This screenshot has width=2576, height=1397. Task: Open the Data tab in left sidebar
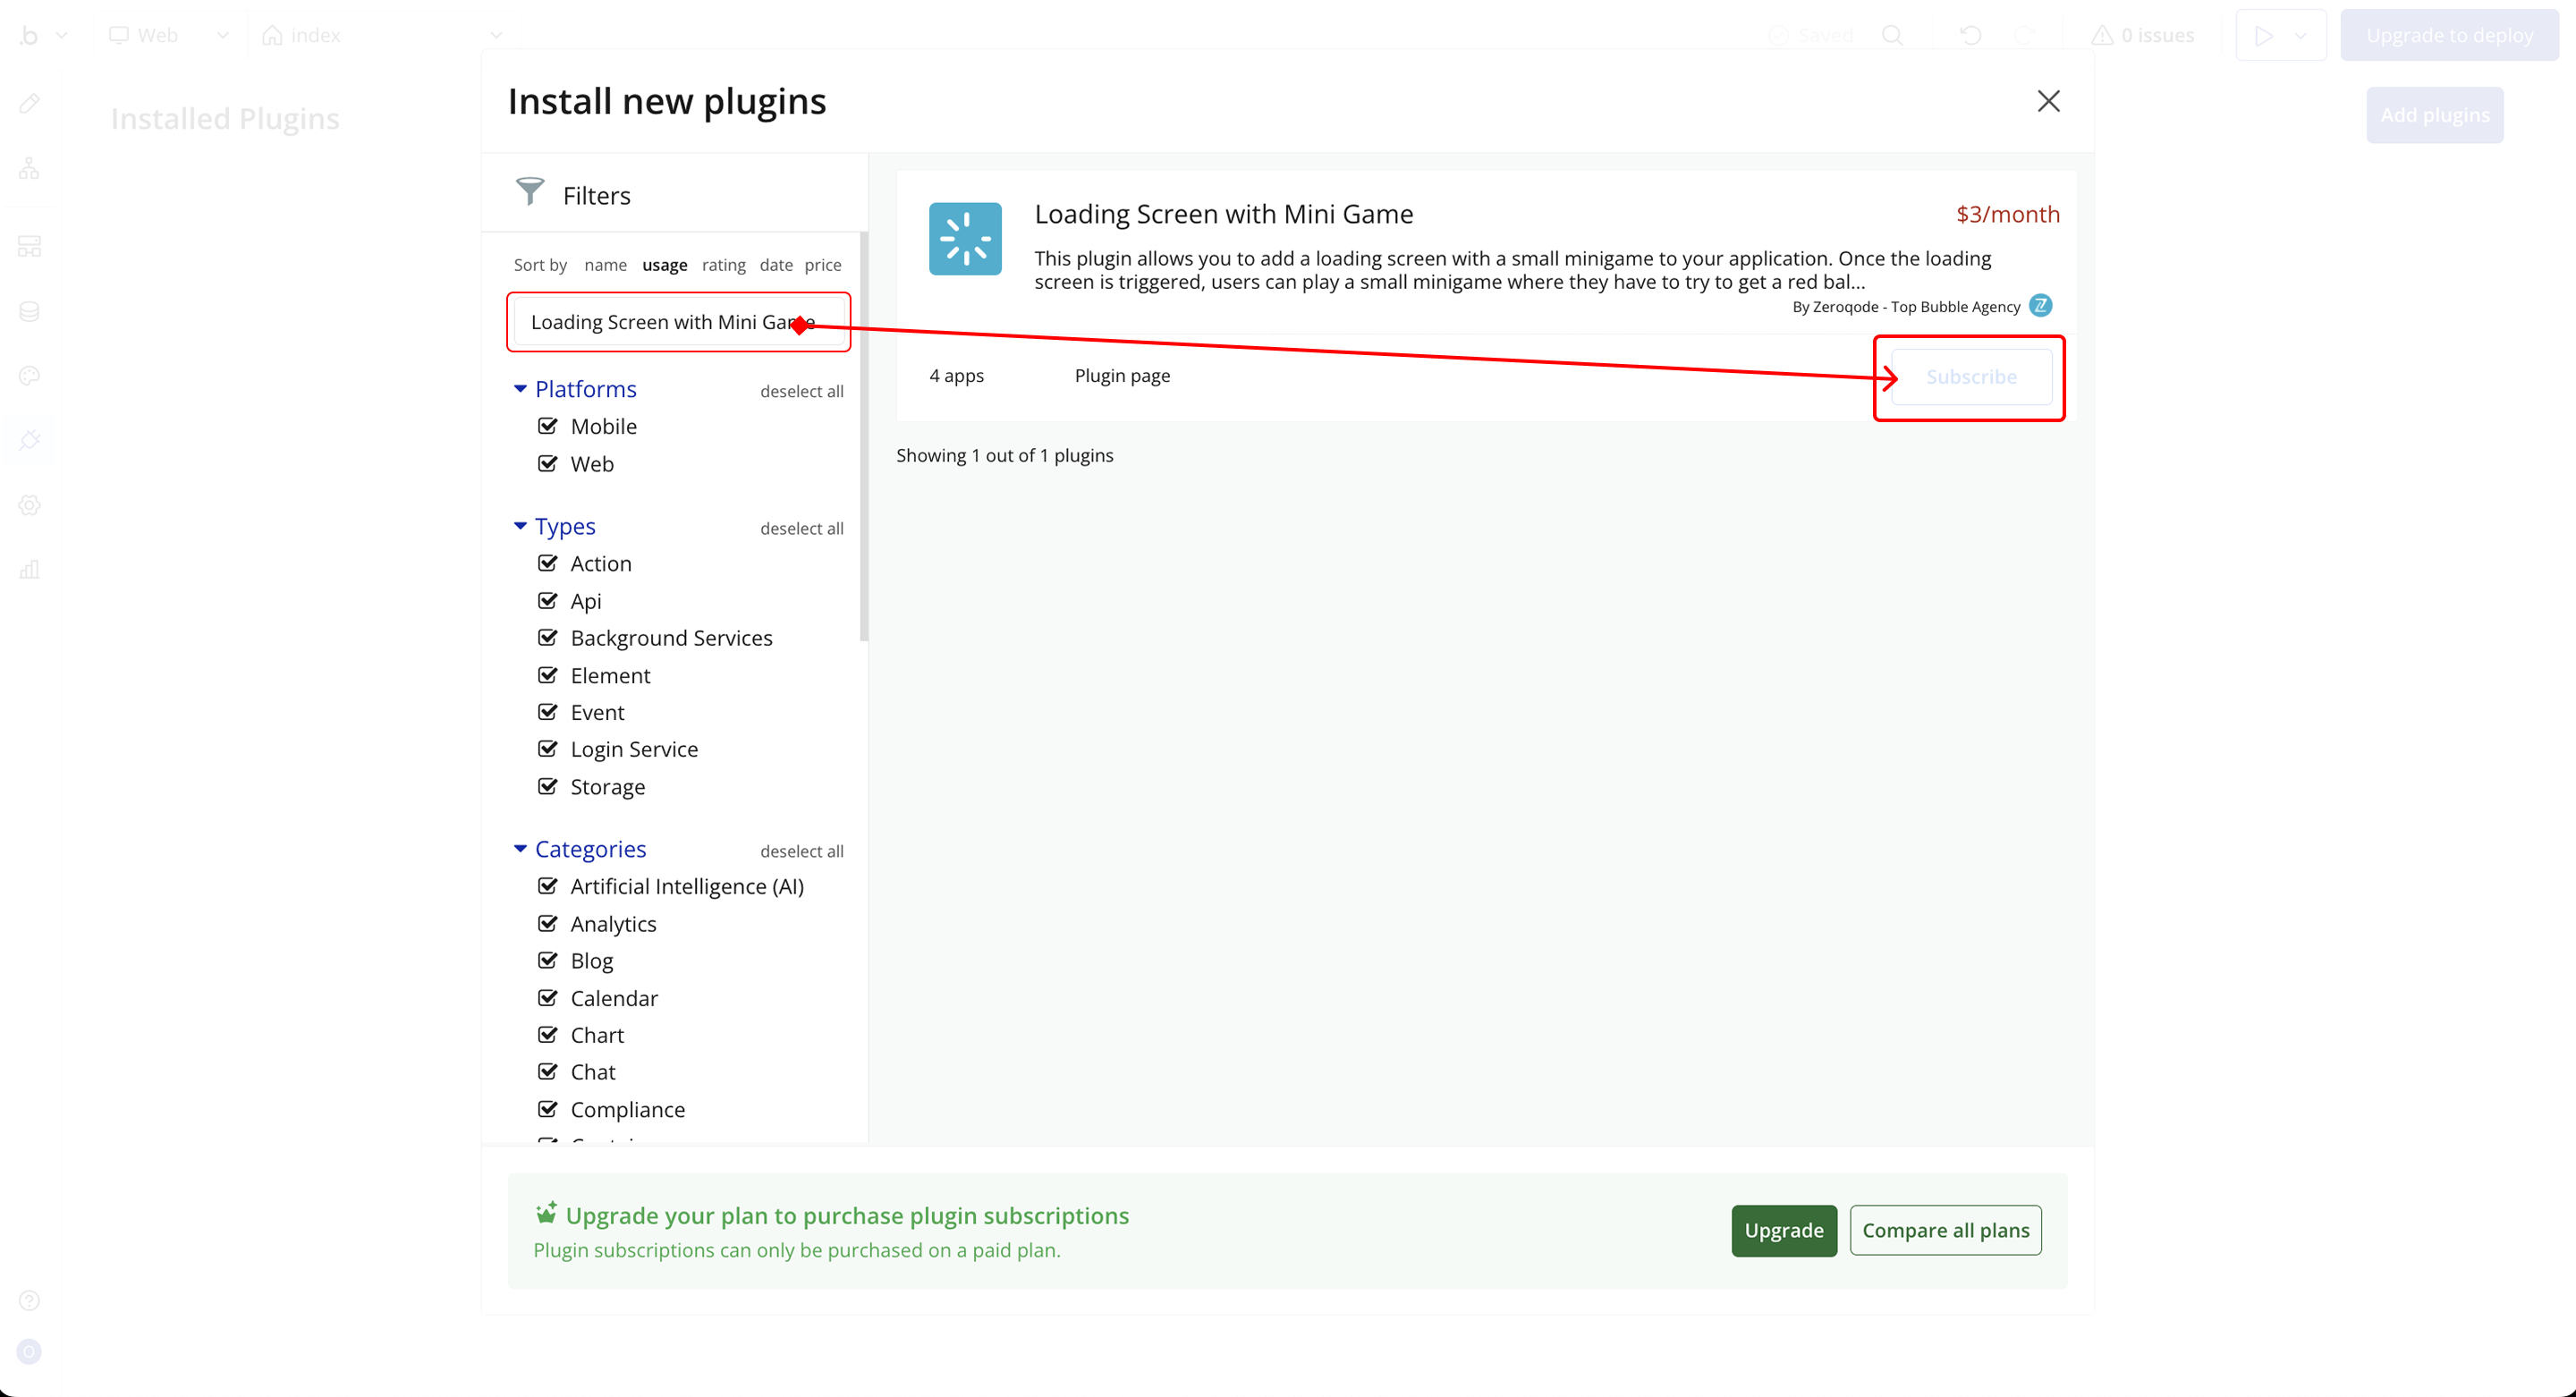29,311
